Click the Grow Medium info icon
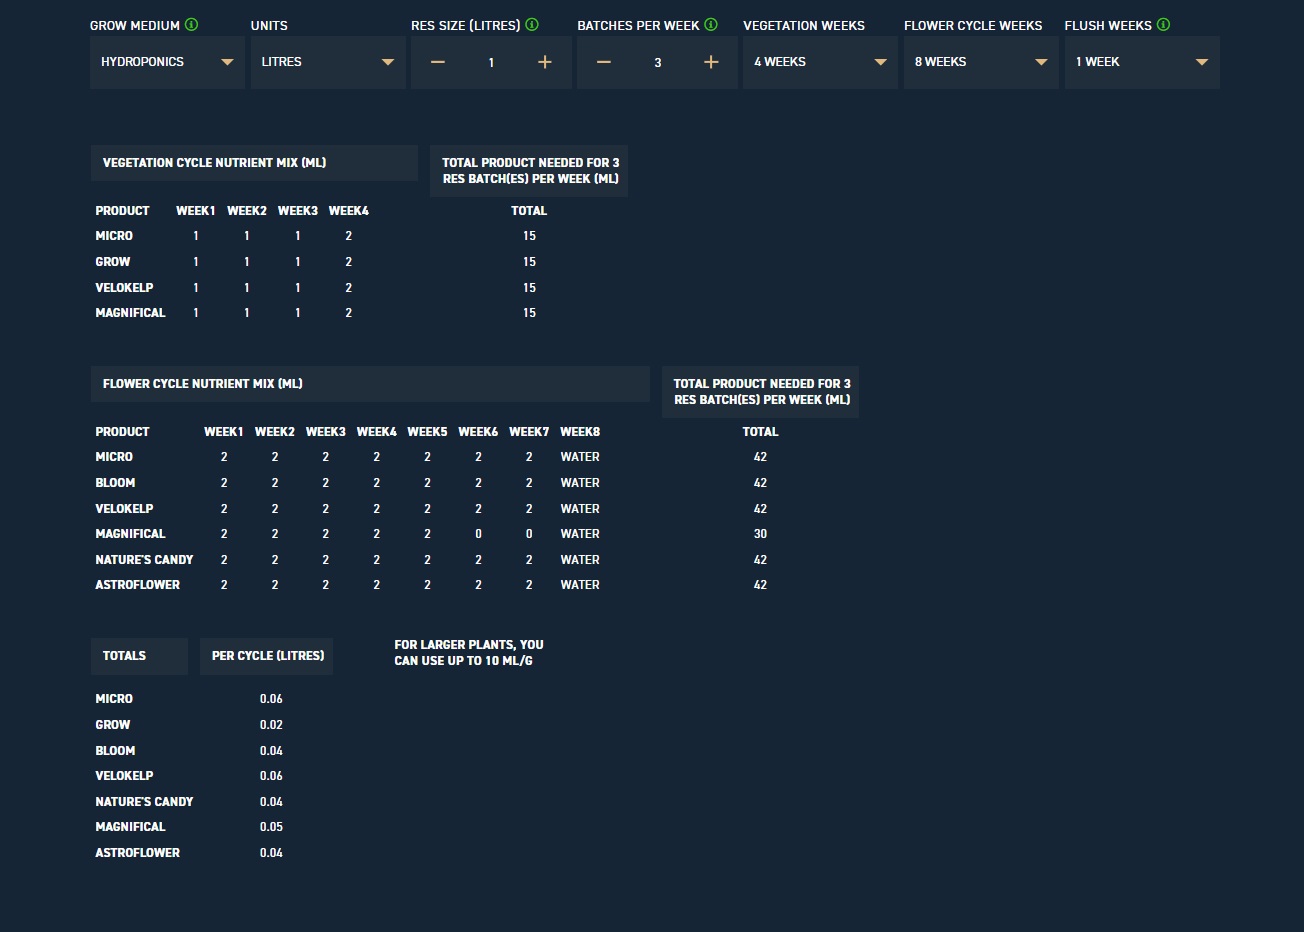Screen dimensions: 1304x932 coord(191,25)
